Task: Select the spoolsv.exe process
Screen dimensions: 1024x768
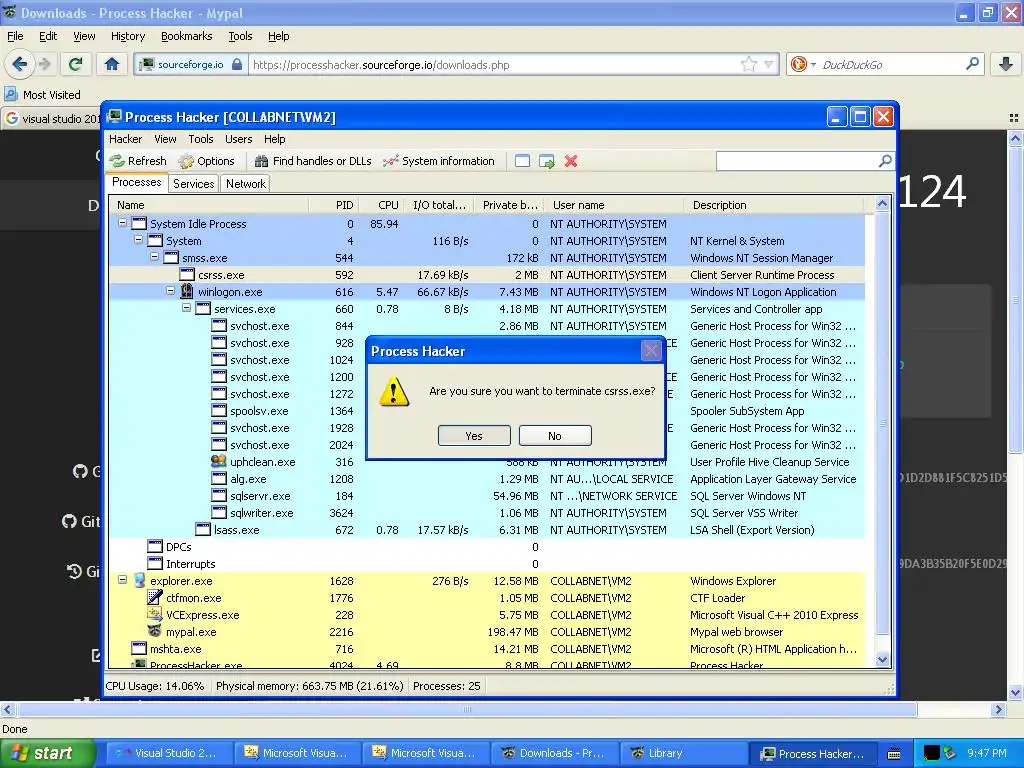Action: pos(487,411)
